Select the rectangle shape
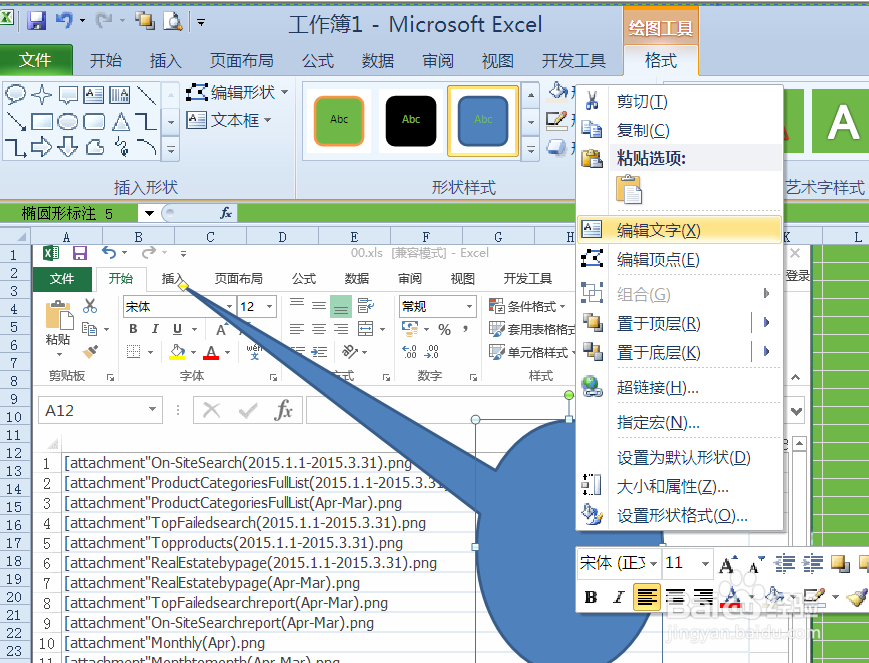This screenshot has height=663, width=869. (42, 121)
